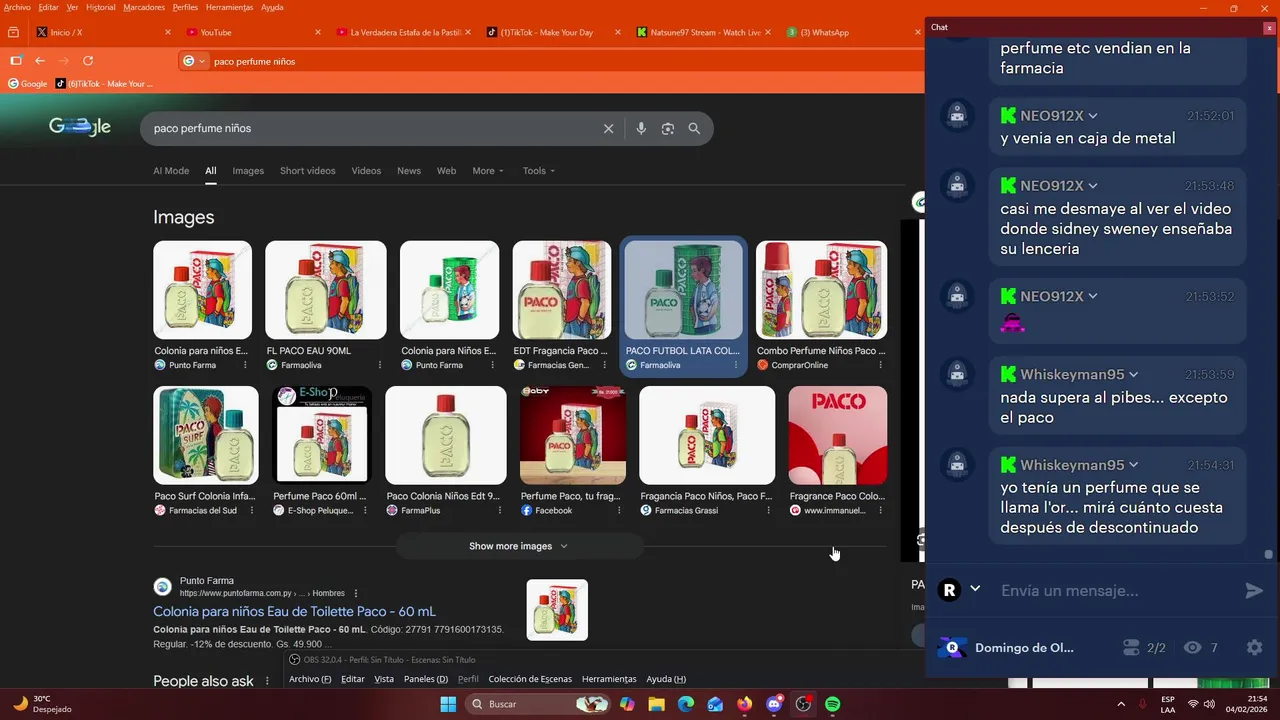This screenshot has height=720, width=1280.
Task: Open the Videos search tab
Action: [366, 171]
